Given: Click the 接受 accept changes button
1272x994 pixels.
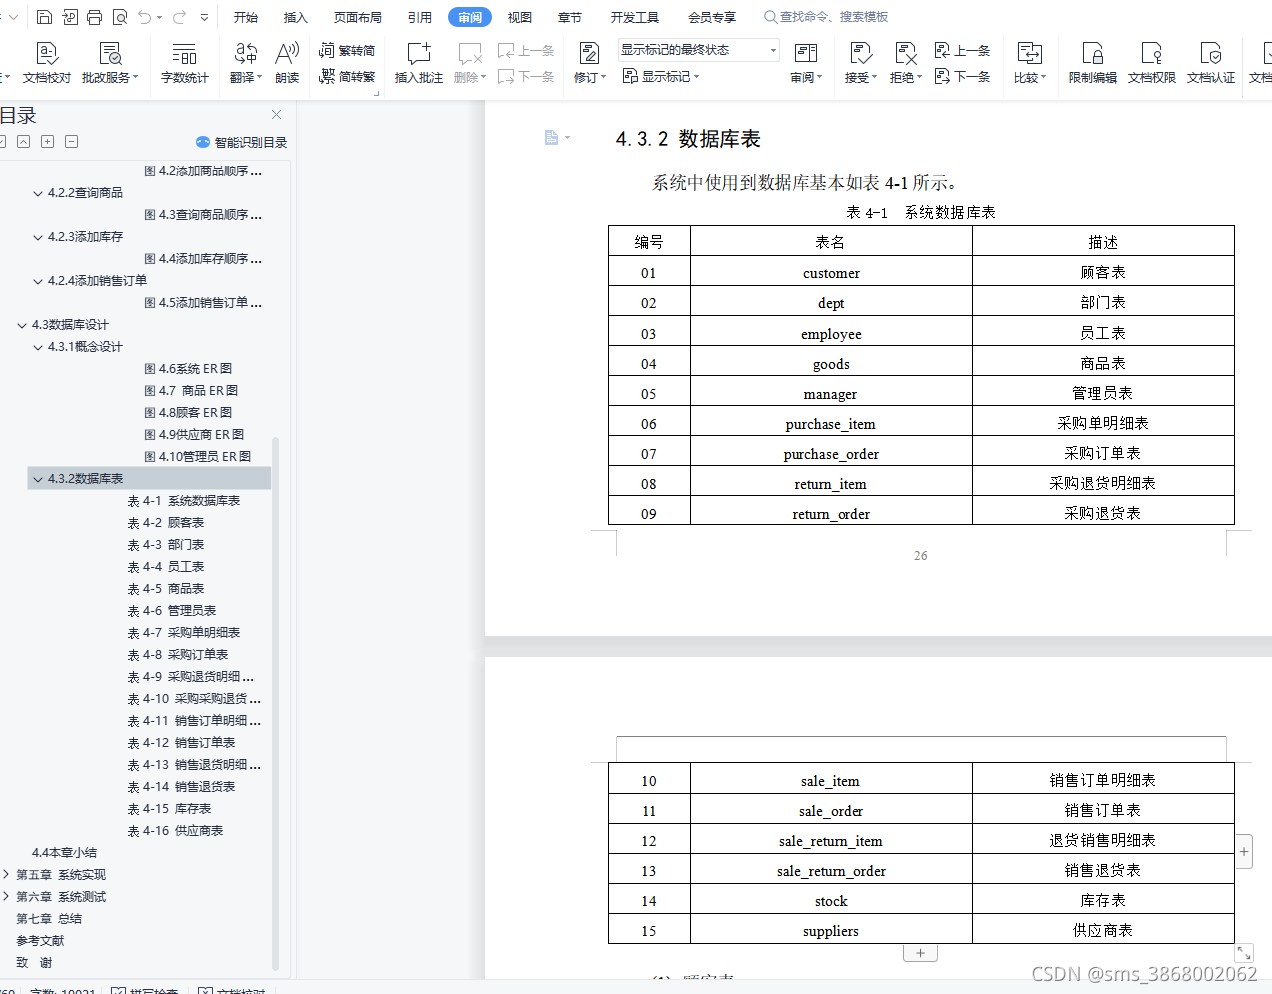Looking at the screenshot, I should point(856,60).
